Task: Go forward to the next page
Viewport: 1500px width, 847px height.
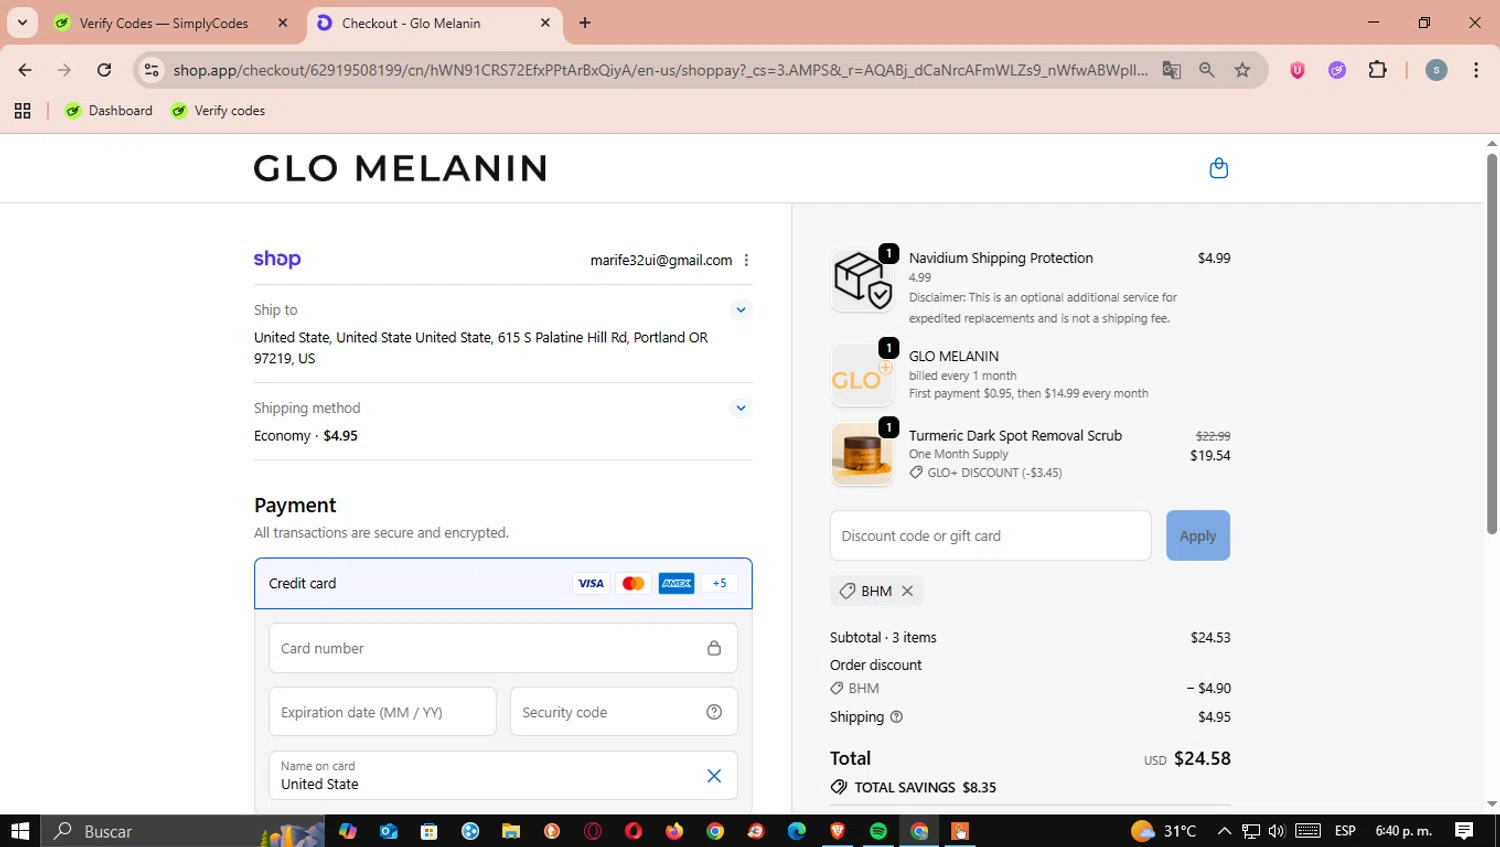Action: [64, 70]
